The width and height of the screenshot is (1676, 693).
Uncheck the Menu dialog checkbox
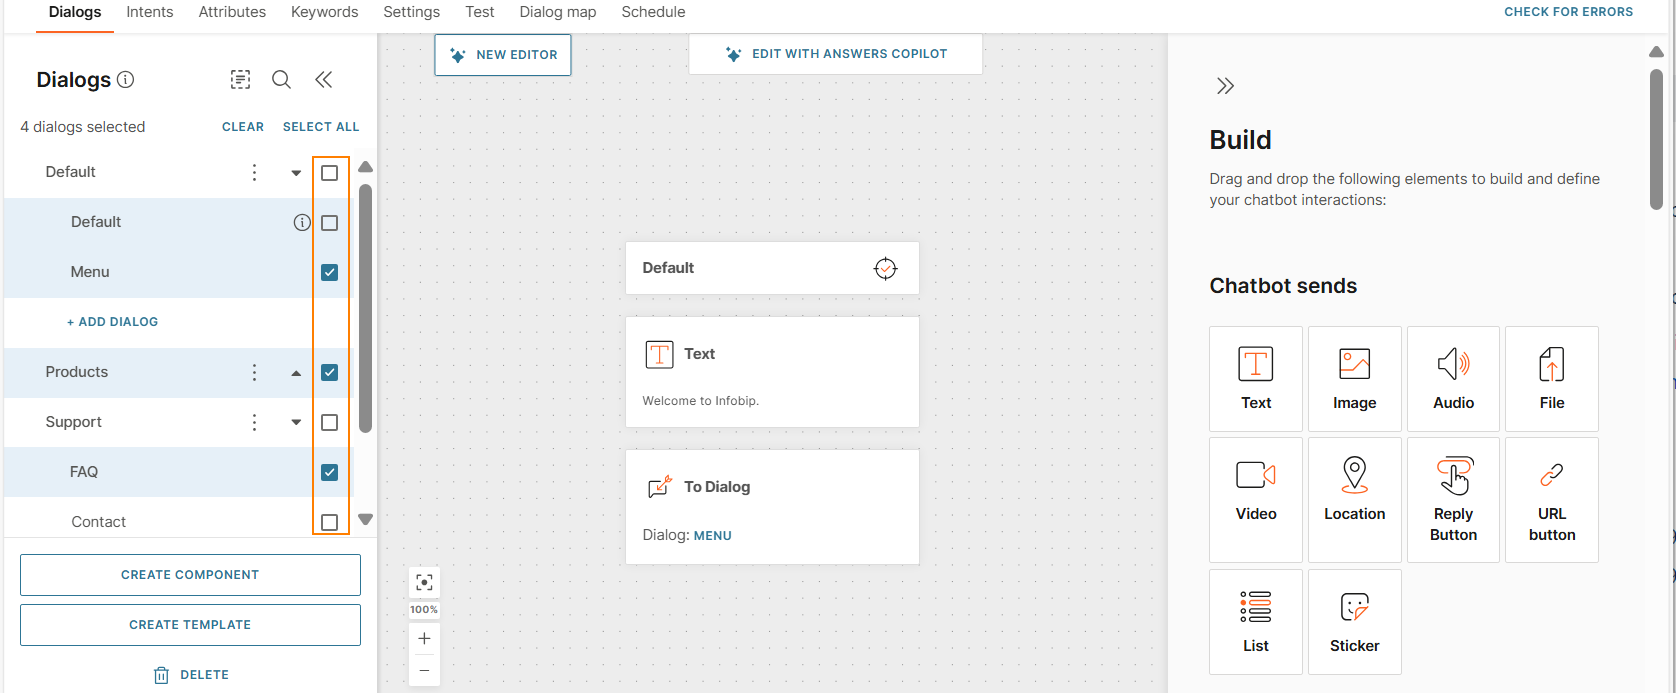(329, 271)
